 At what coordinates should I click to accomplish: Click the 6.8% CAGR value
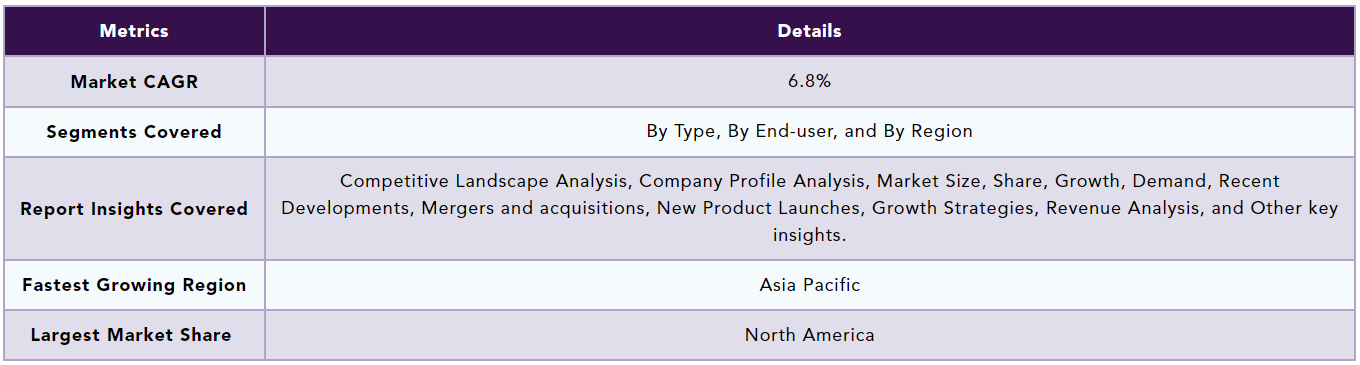tap(809, 82)
